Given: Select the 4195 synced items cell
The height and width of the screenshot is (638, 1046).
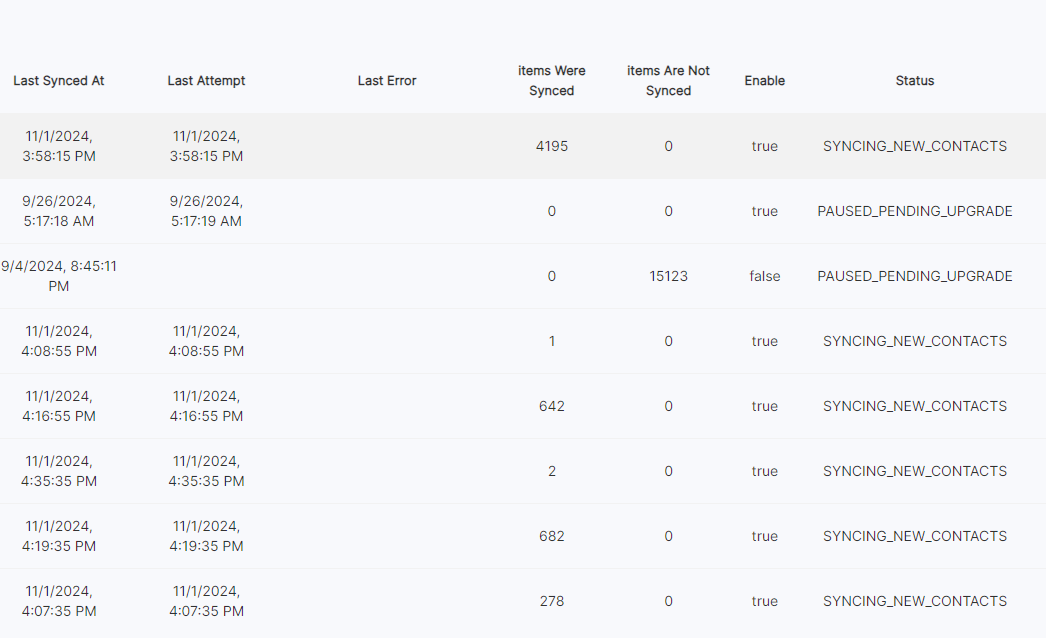Looking at the screenshot, I should pos(552,146).
